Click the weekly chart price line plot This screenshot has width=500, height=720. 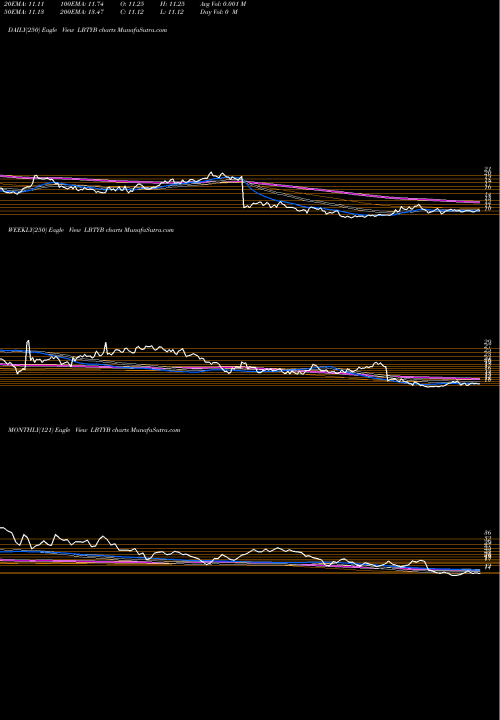click(x=240, y=364)
